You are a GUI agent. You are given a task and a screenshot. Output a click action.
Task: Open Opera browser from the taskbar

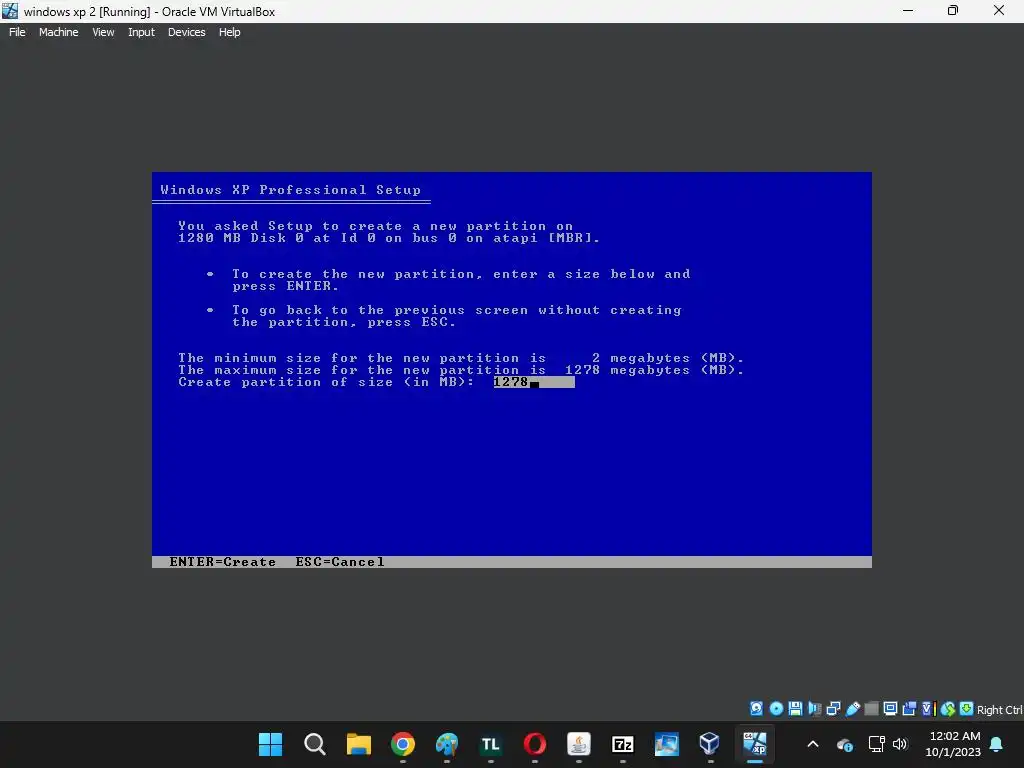(x=535, y=744)
